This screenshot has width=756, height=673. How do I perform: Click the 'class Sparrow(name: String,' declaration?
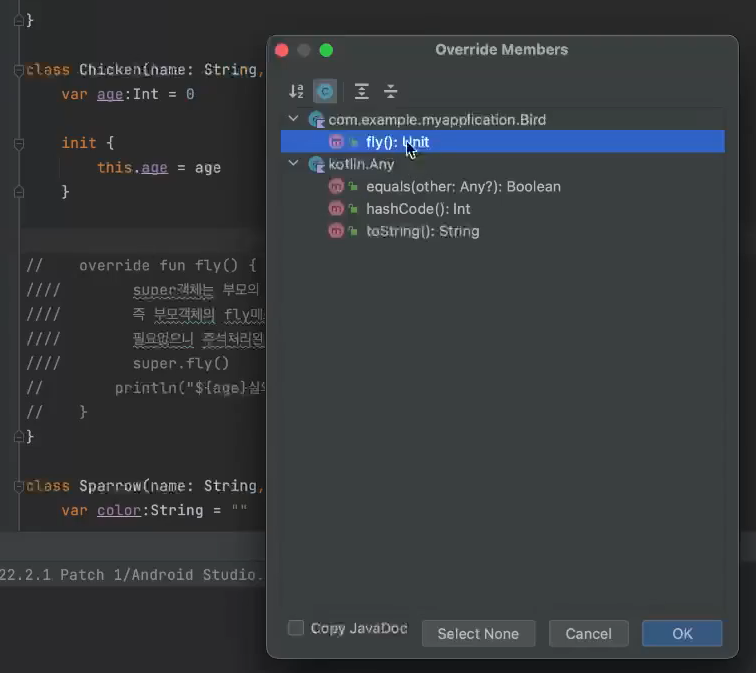[145, 486]
